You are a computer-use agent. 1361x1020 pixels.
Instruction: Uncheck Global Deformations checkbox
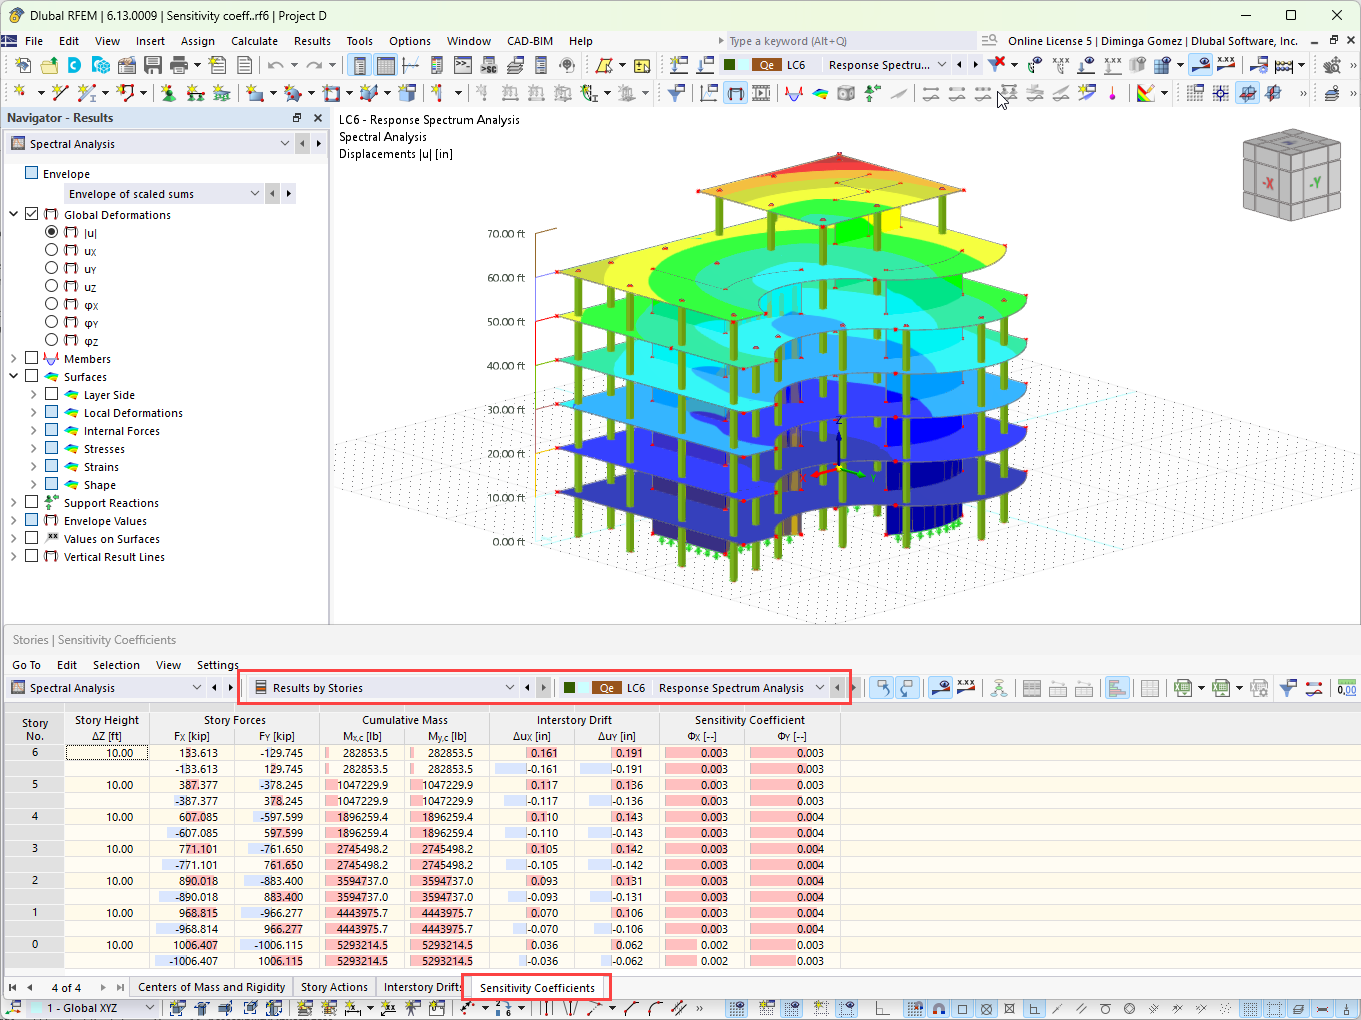click(31, 214)
